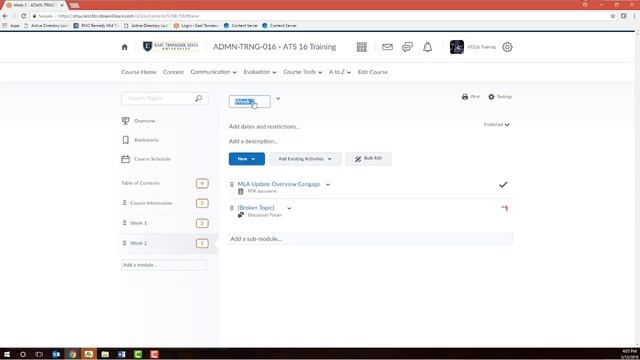Viewport: 640px width, 360px height.
Task: Open the course selector grid icon
Action: 362,47
